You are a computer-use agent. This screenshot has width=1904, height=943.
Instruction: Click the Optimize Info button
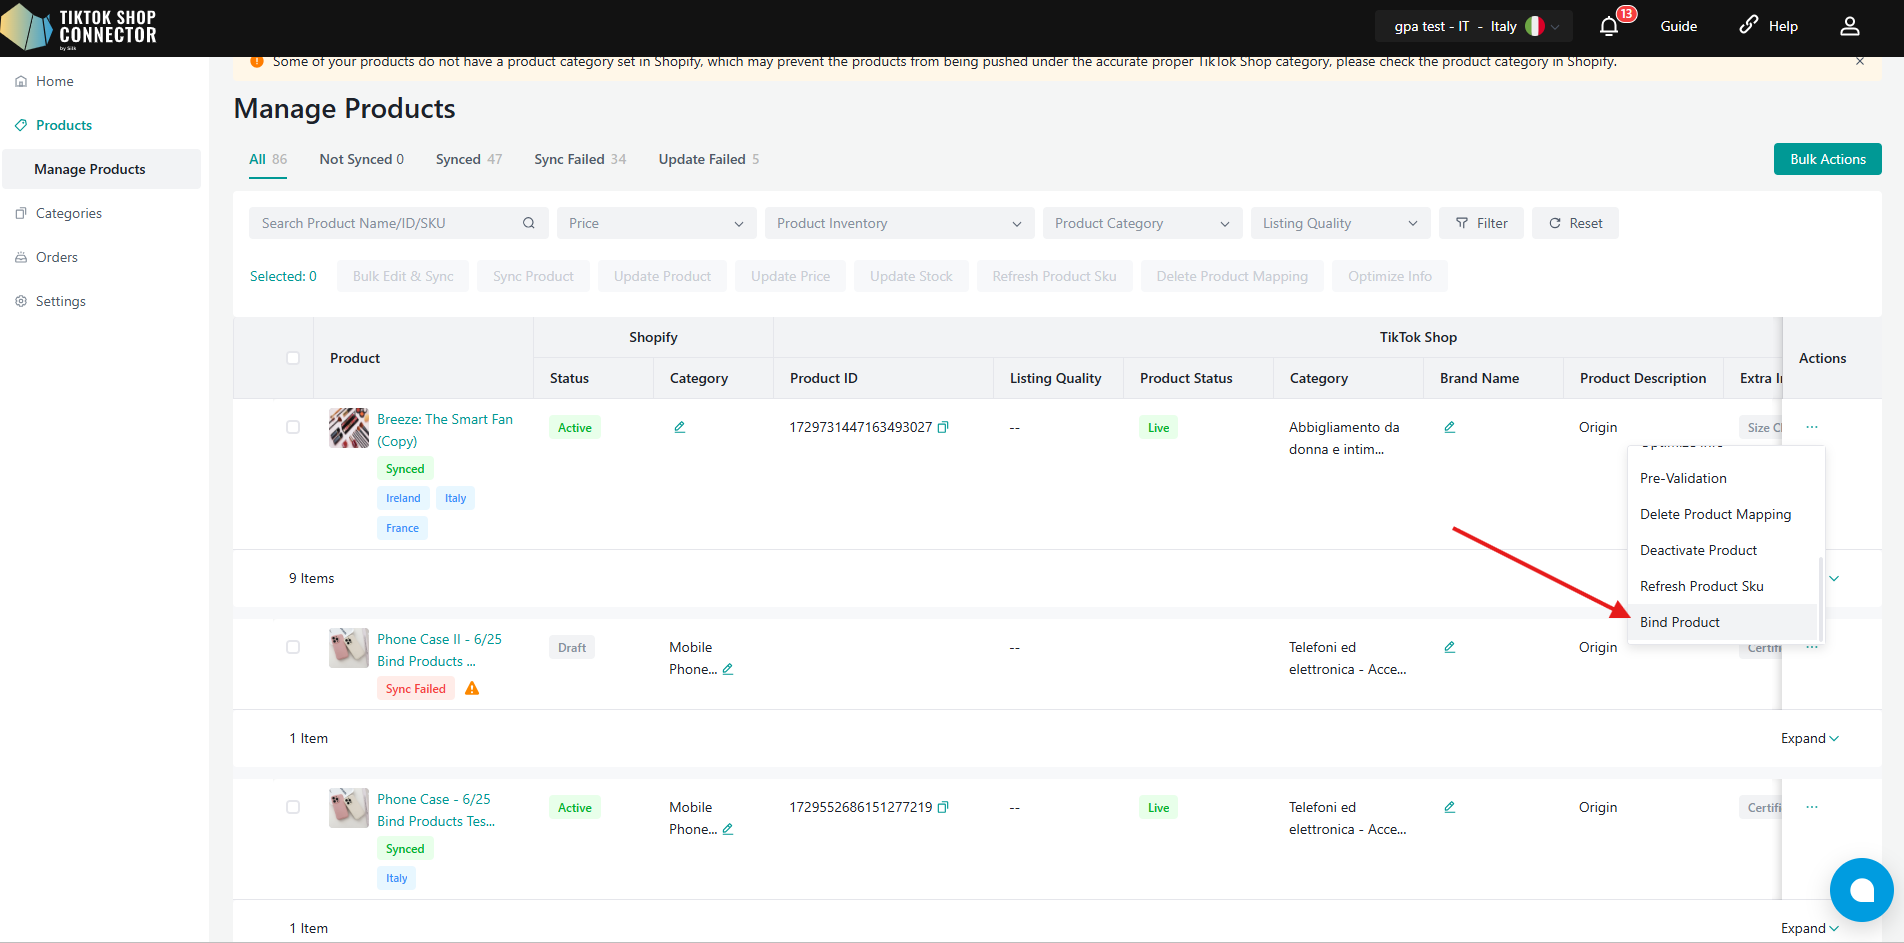click(x=1390, y=276)
